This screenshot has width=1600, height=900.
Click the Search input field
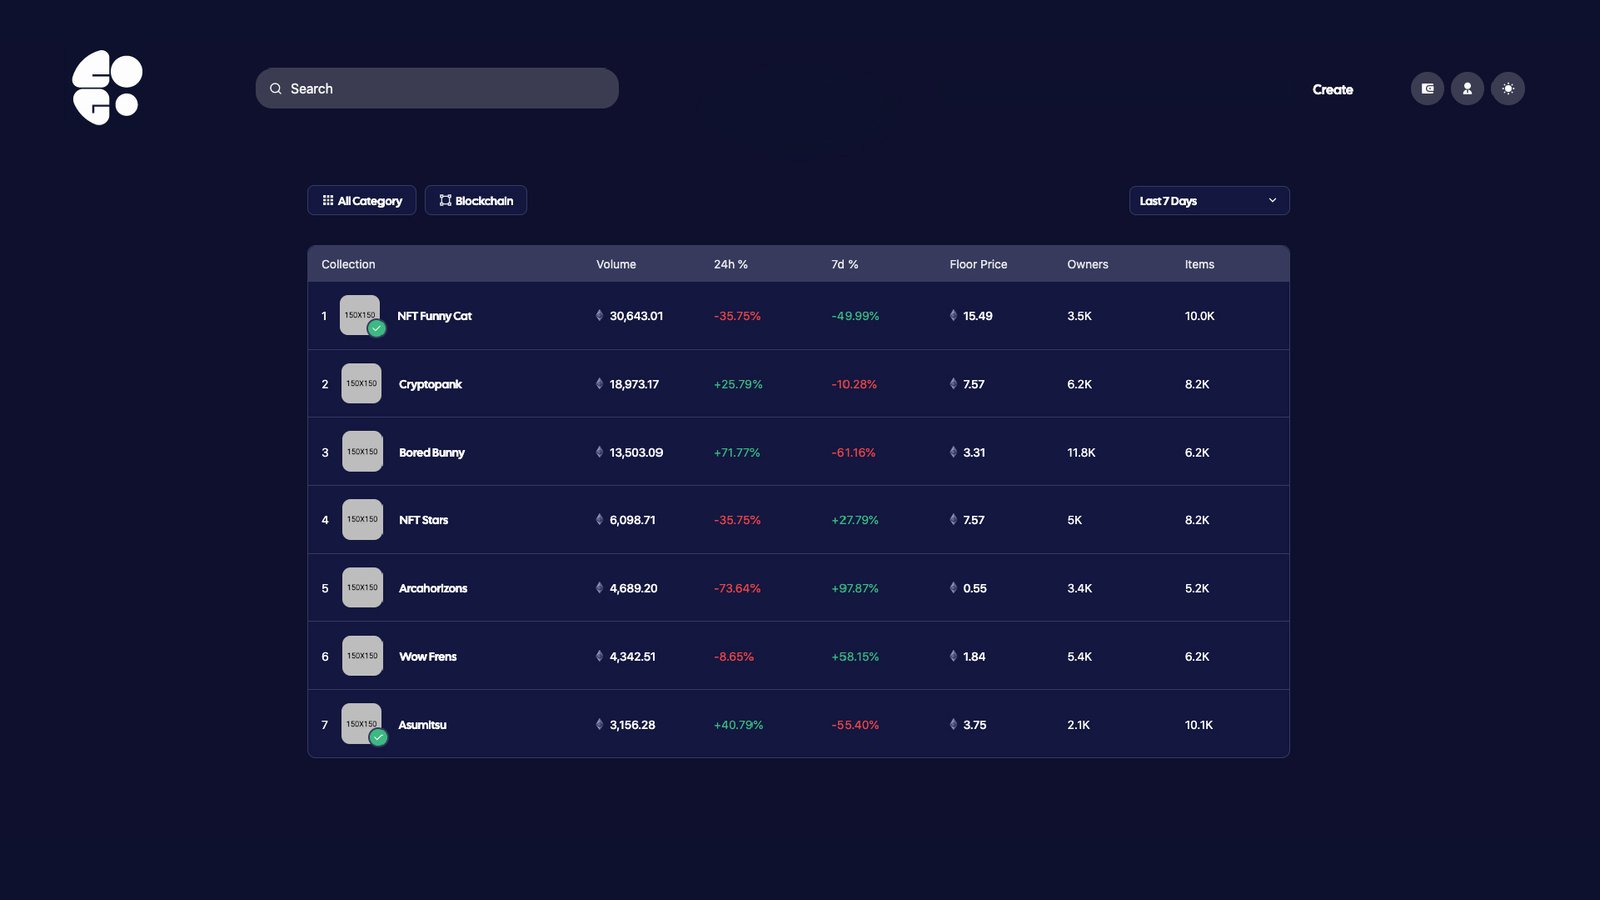[x=450, y=89]
